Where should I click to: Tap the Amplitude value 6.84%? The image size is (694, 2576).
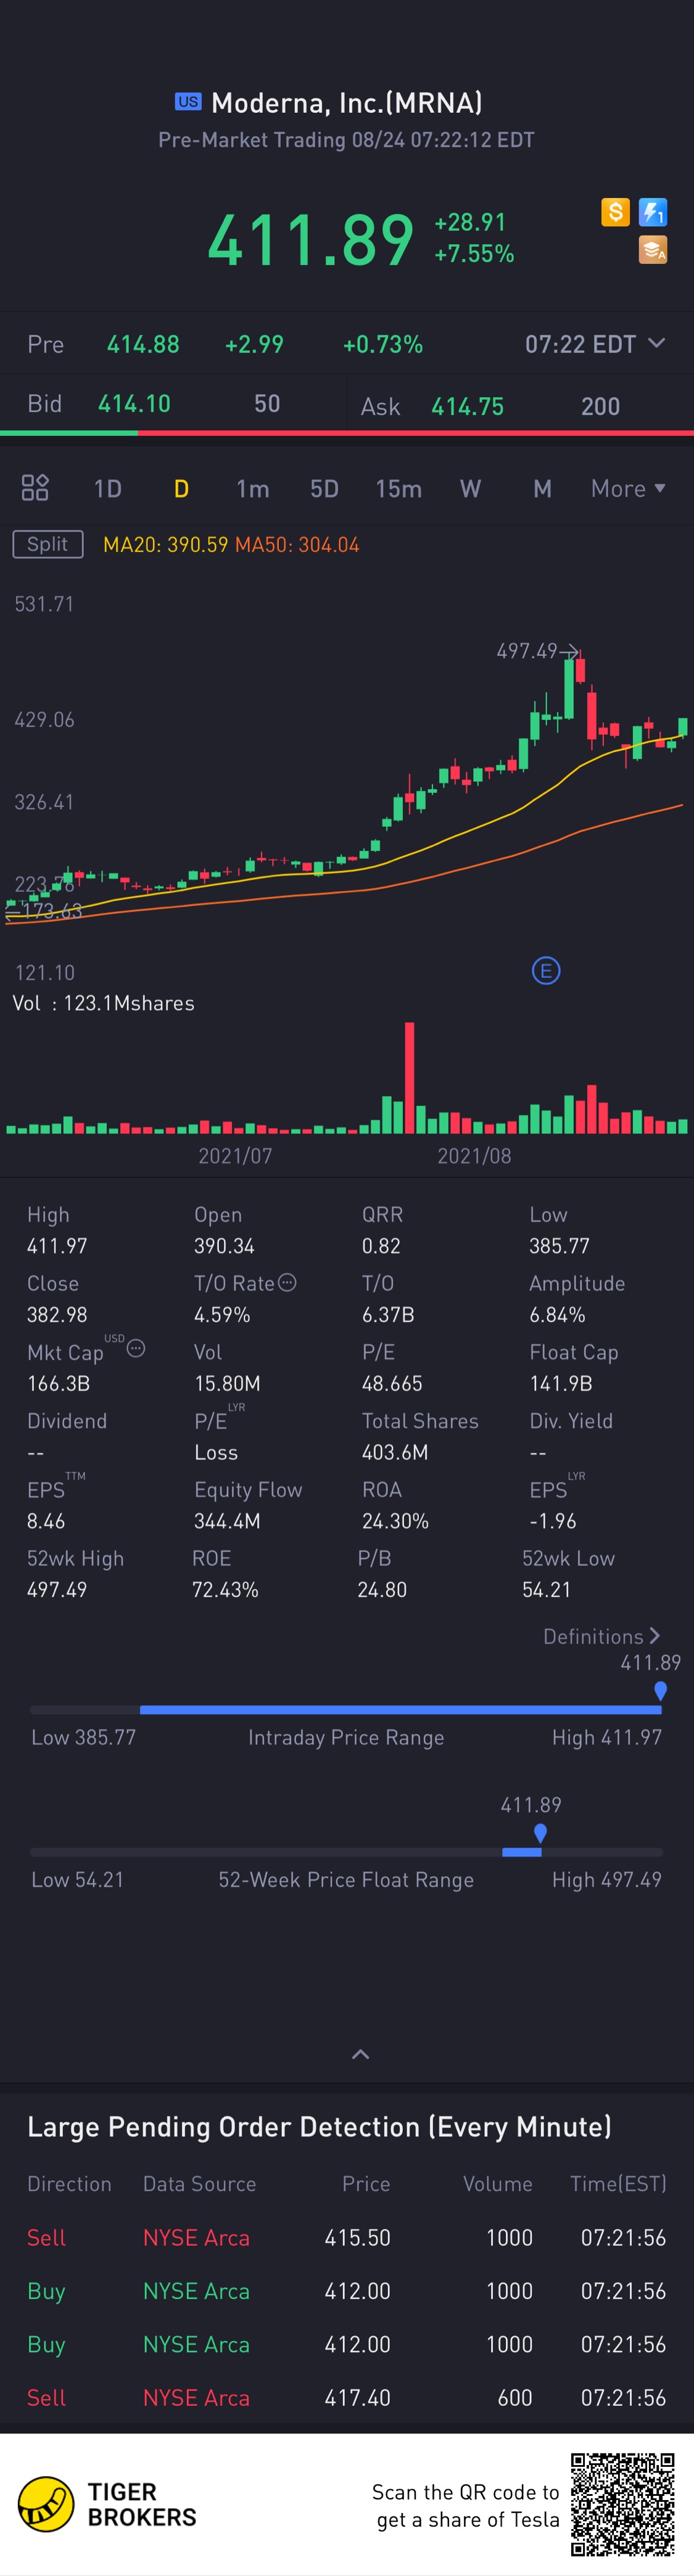tap(557, 1315)
